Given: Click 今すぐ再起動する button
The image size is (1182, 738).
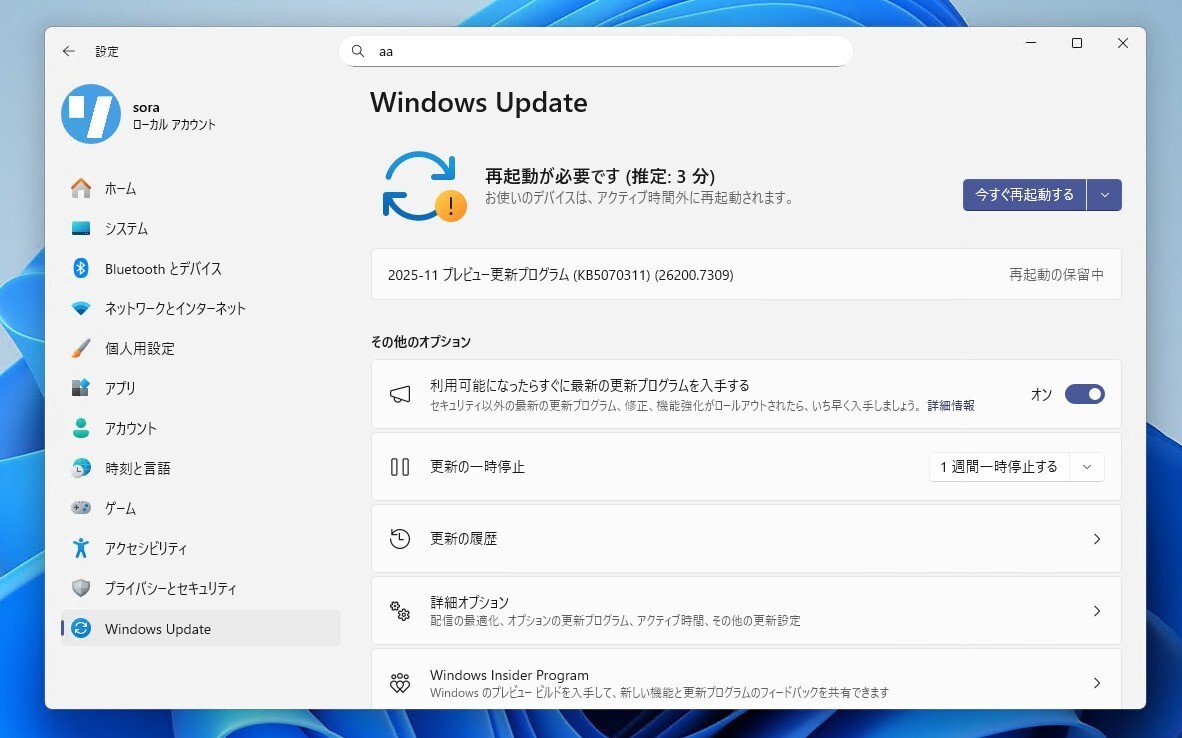Looking at the screenshot, I should (1024, 195).
